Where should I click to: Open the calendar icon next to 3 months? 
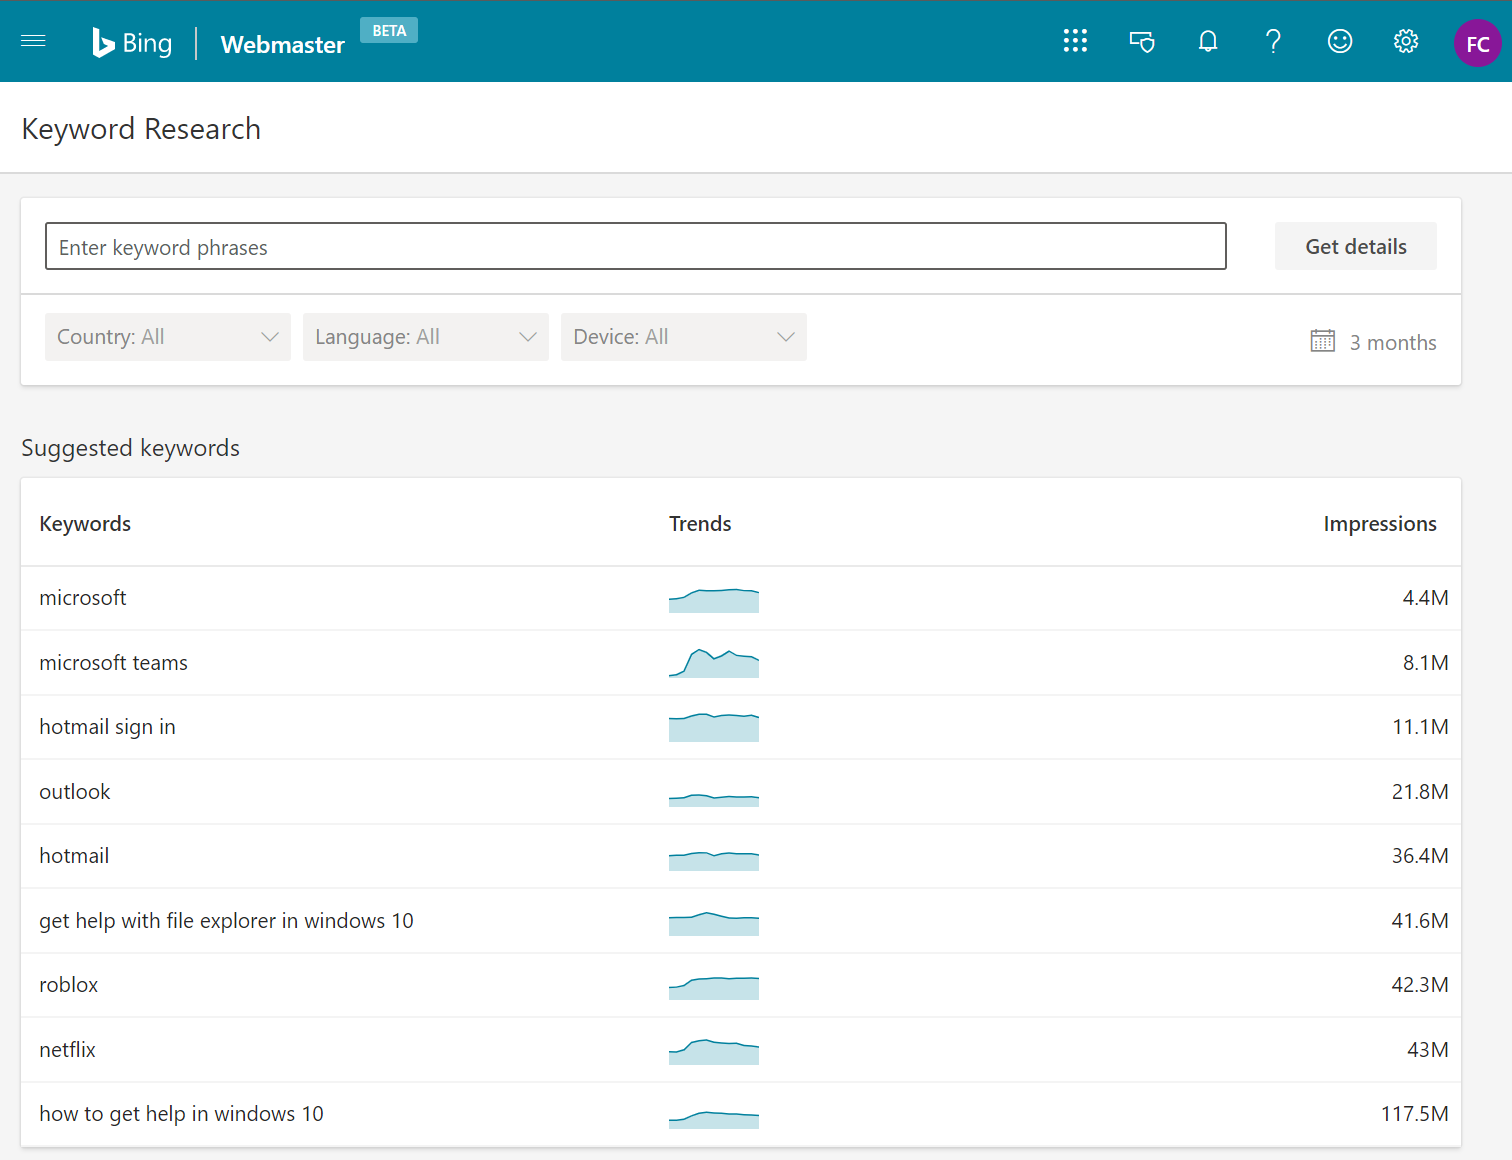[x=1322, y=341]
